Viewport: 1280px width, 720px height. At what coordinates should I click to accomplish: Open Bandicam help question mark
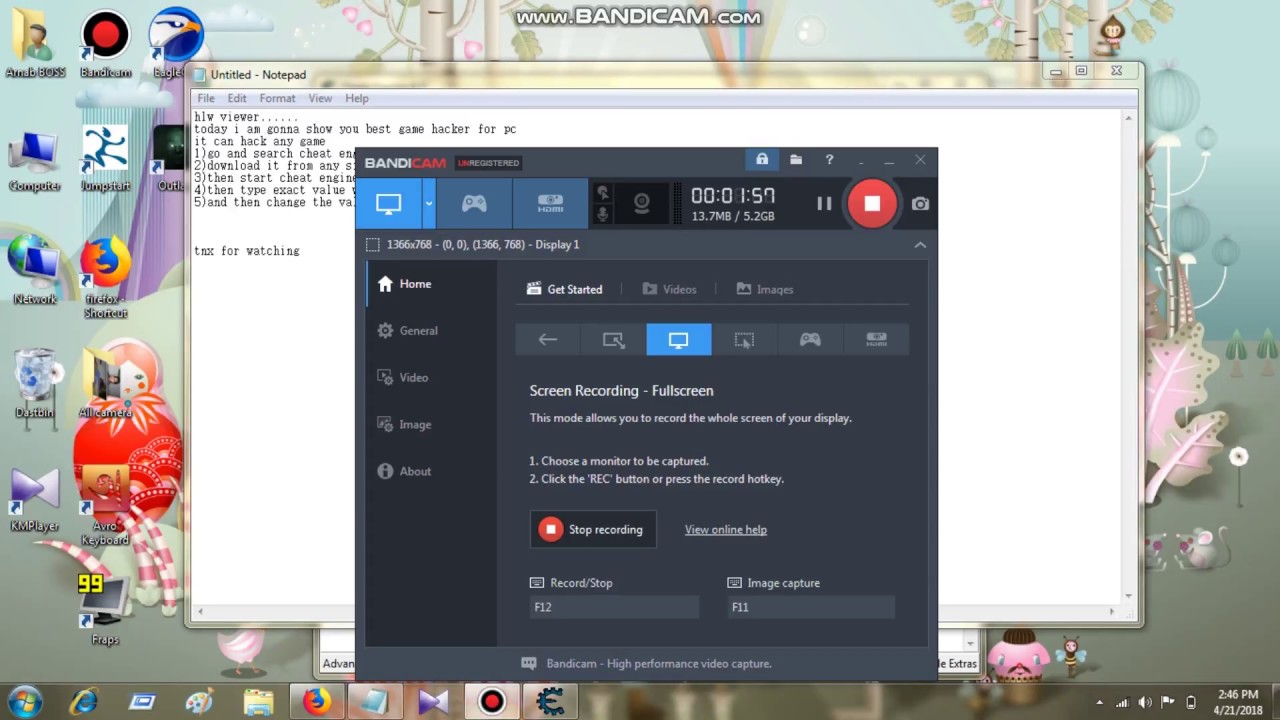829,160
